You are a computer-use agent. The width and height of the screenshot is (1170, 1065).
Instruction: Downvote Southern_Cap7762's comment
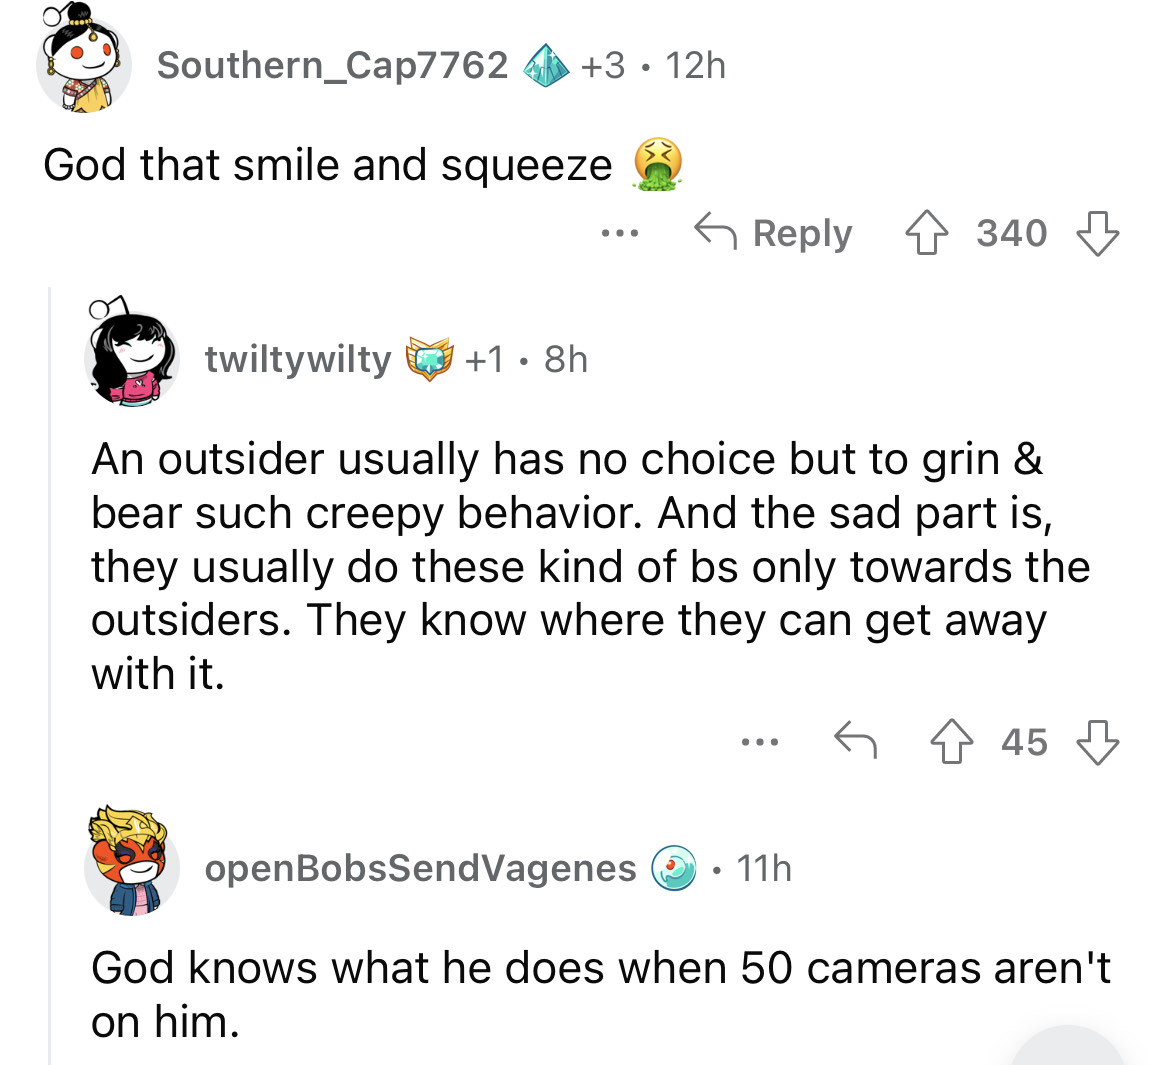1097,234
